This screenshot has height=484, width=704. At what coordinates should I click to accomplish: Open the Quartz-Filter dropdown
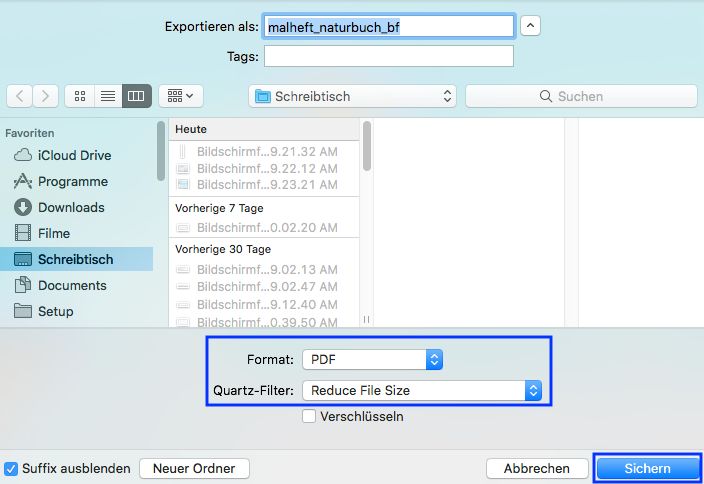coord(422,391)
